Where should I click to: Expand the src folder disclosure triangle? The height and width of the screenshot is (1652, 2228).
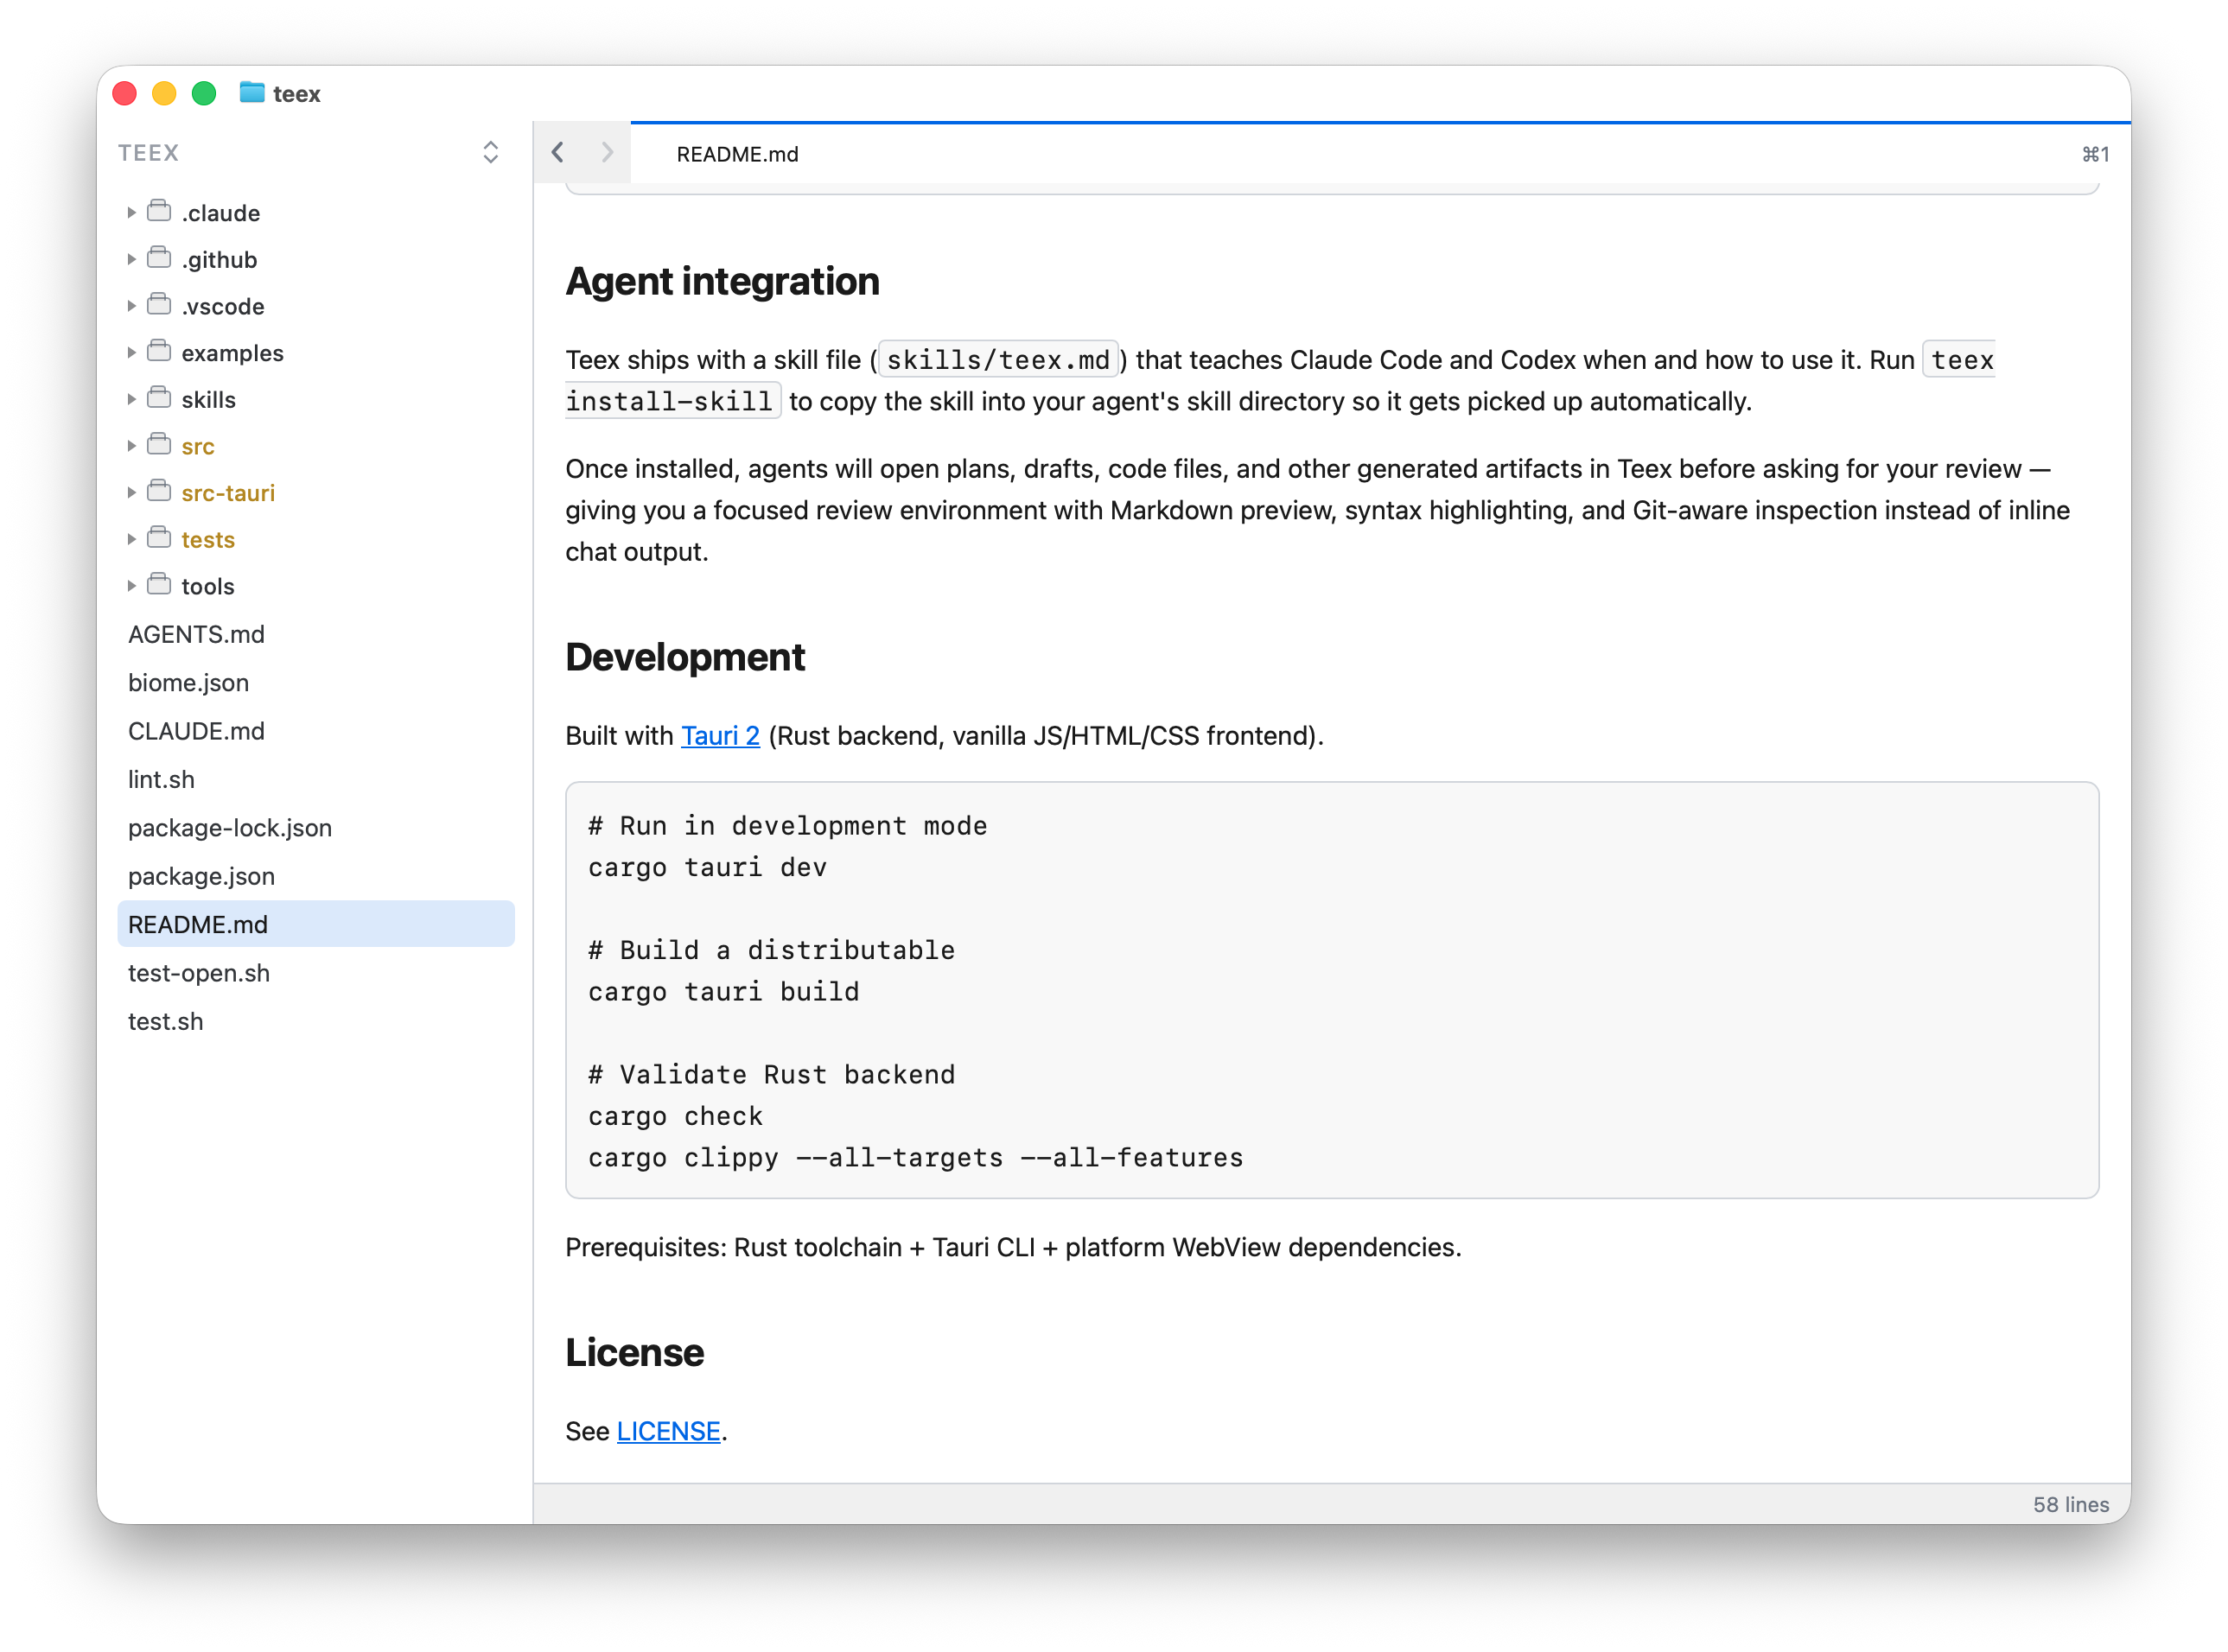(x=131, y=446)
